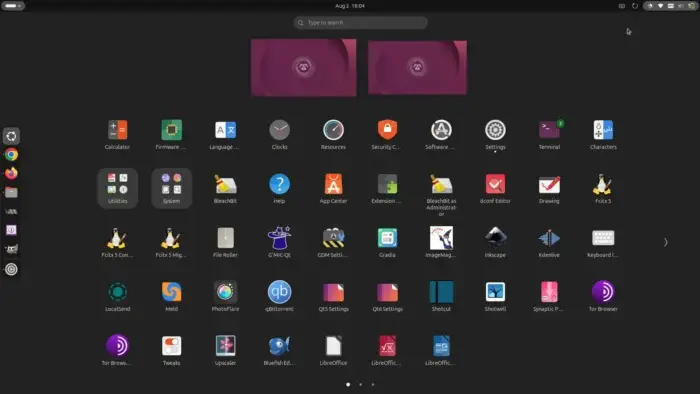Open Files manager from the dock
This screenshot has height=394, width=700.
[11, 192]
